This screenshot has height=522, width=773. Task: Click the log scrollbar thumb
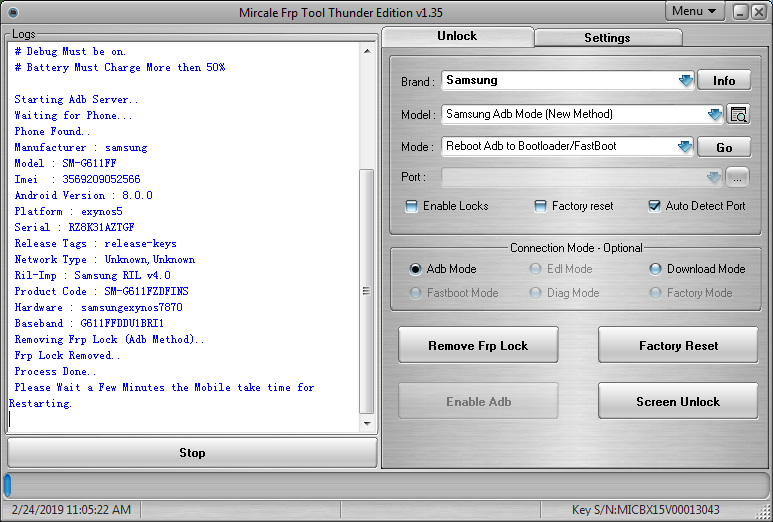point(367,291)
